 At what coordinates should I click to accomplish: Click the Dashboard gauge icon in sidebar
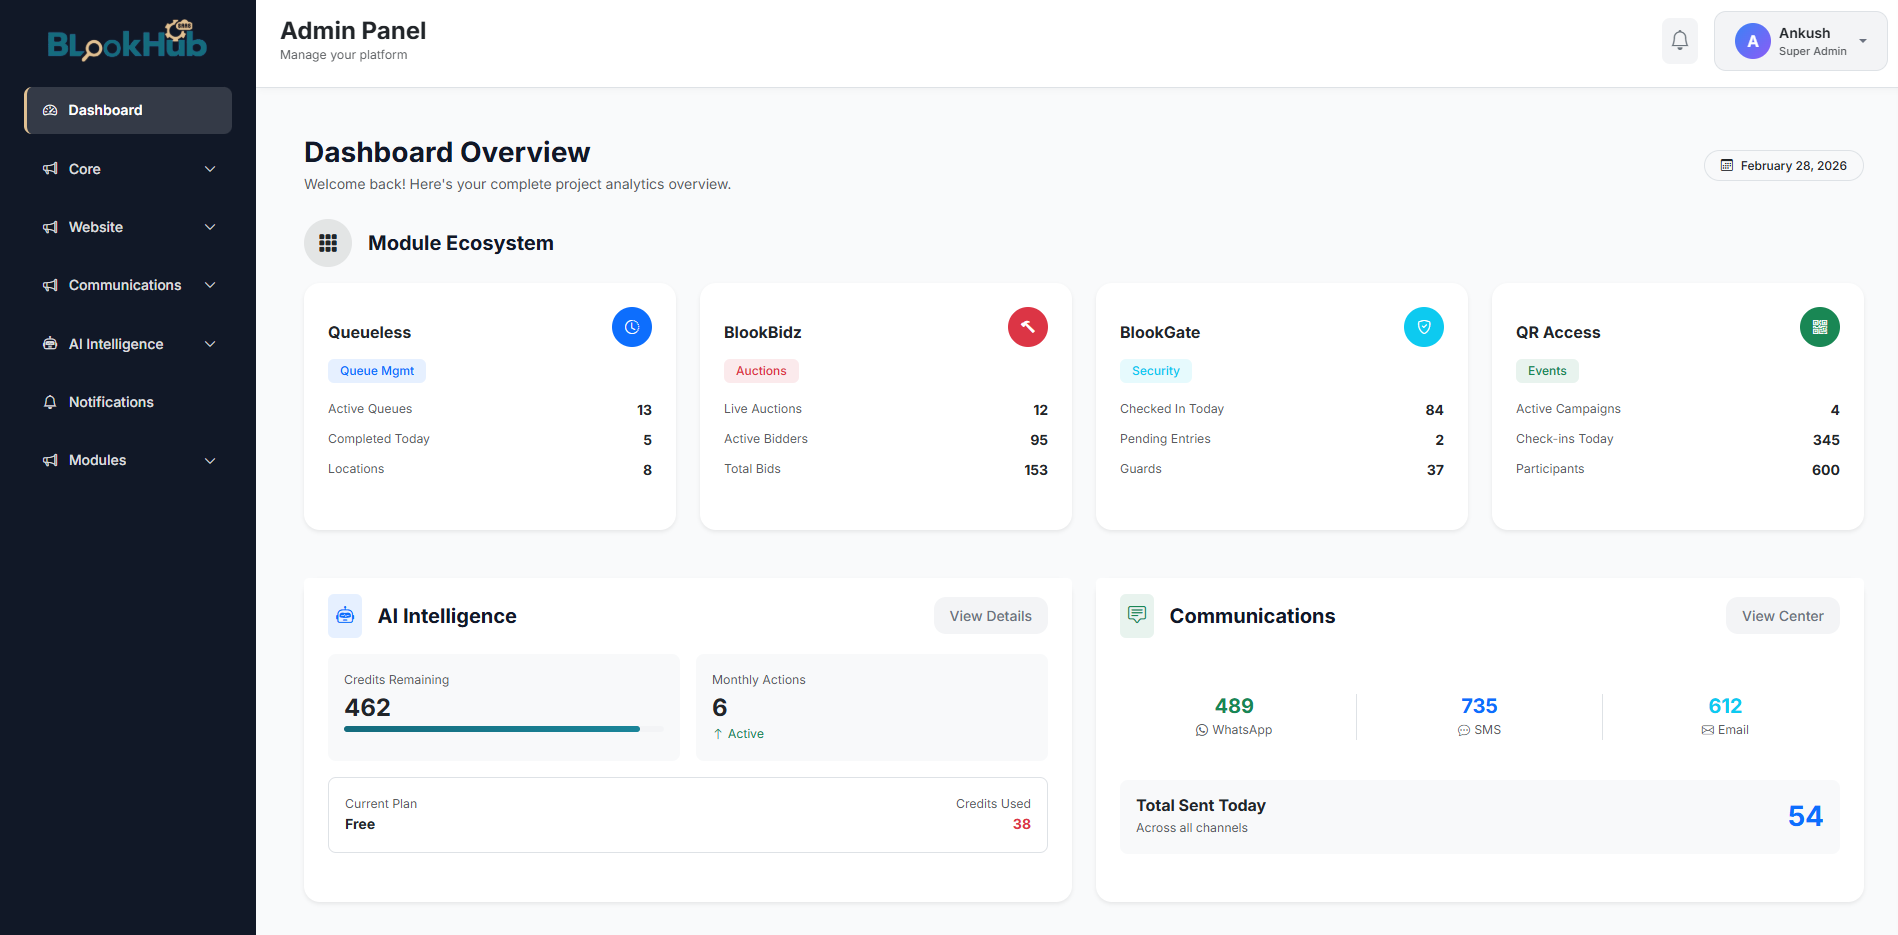[50, 110]
